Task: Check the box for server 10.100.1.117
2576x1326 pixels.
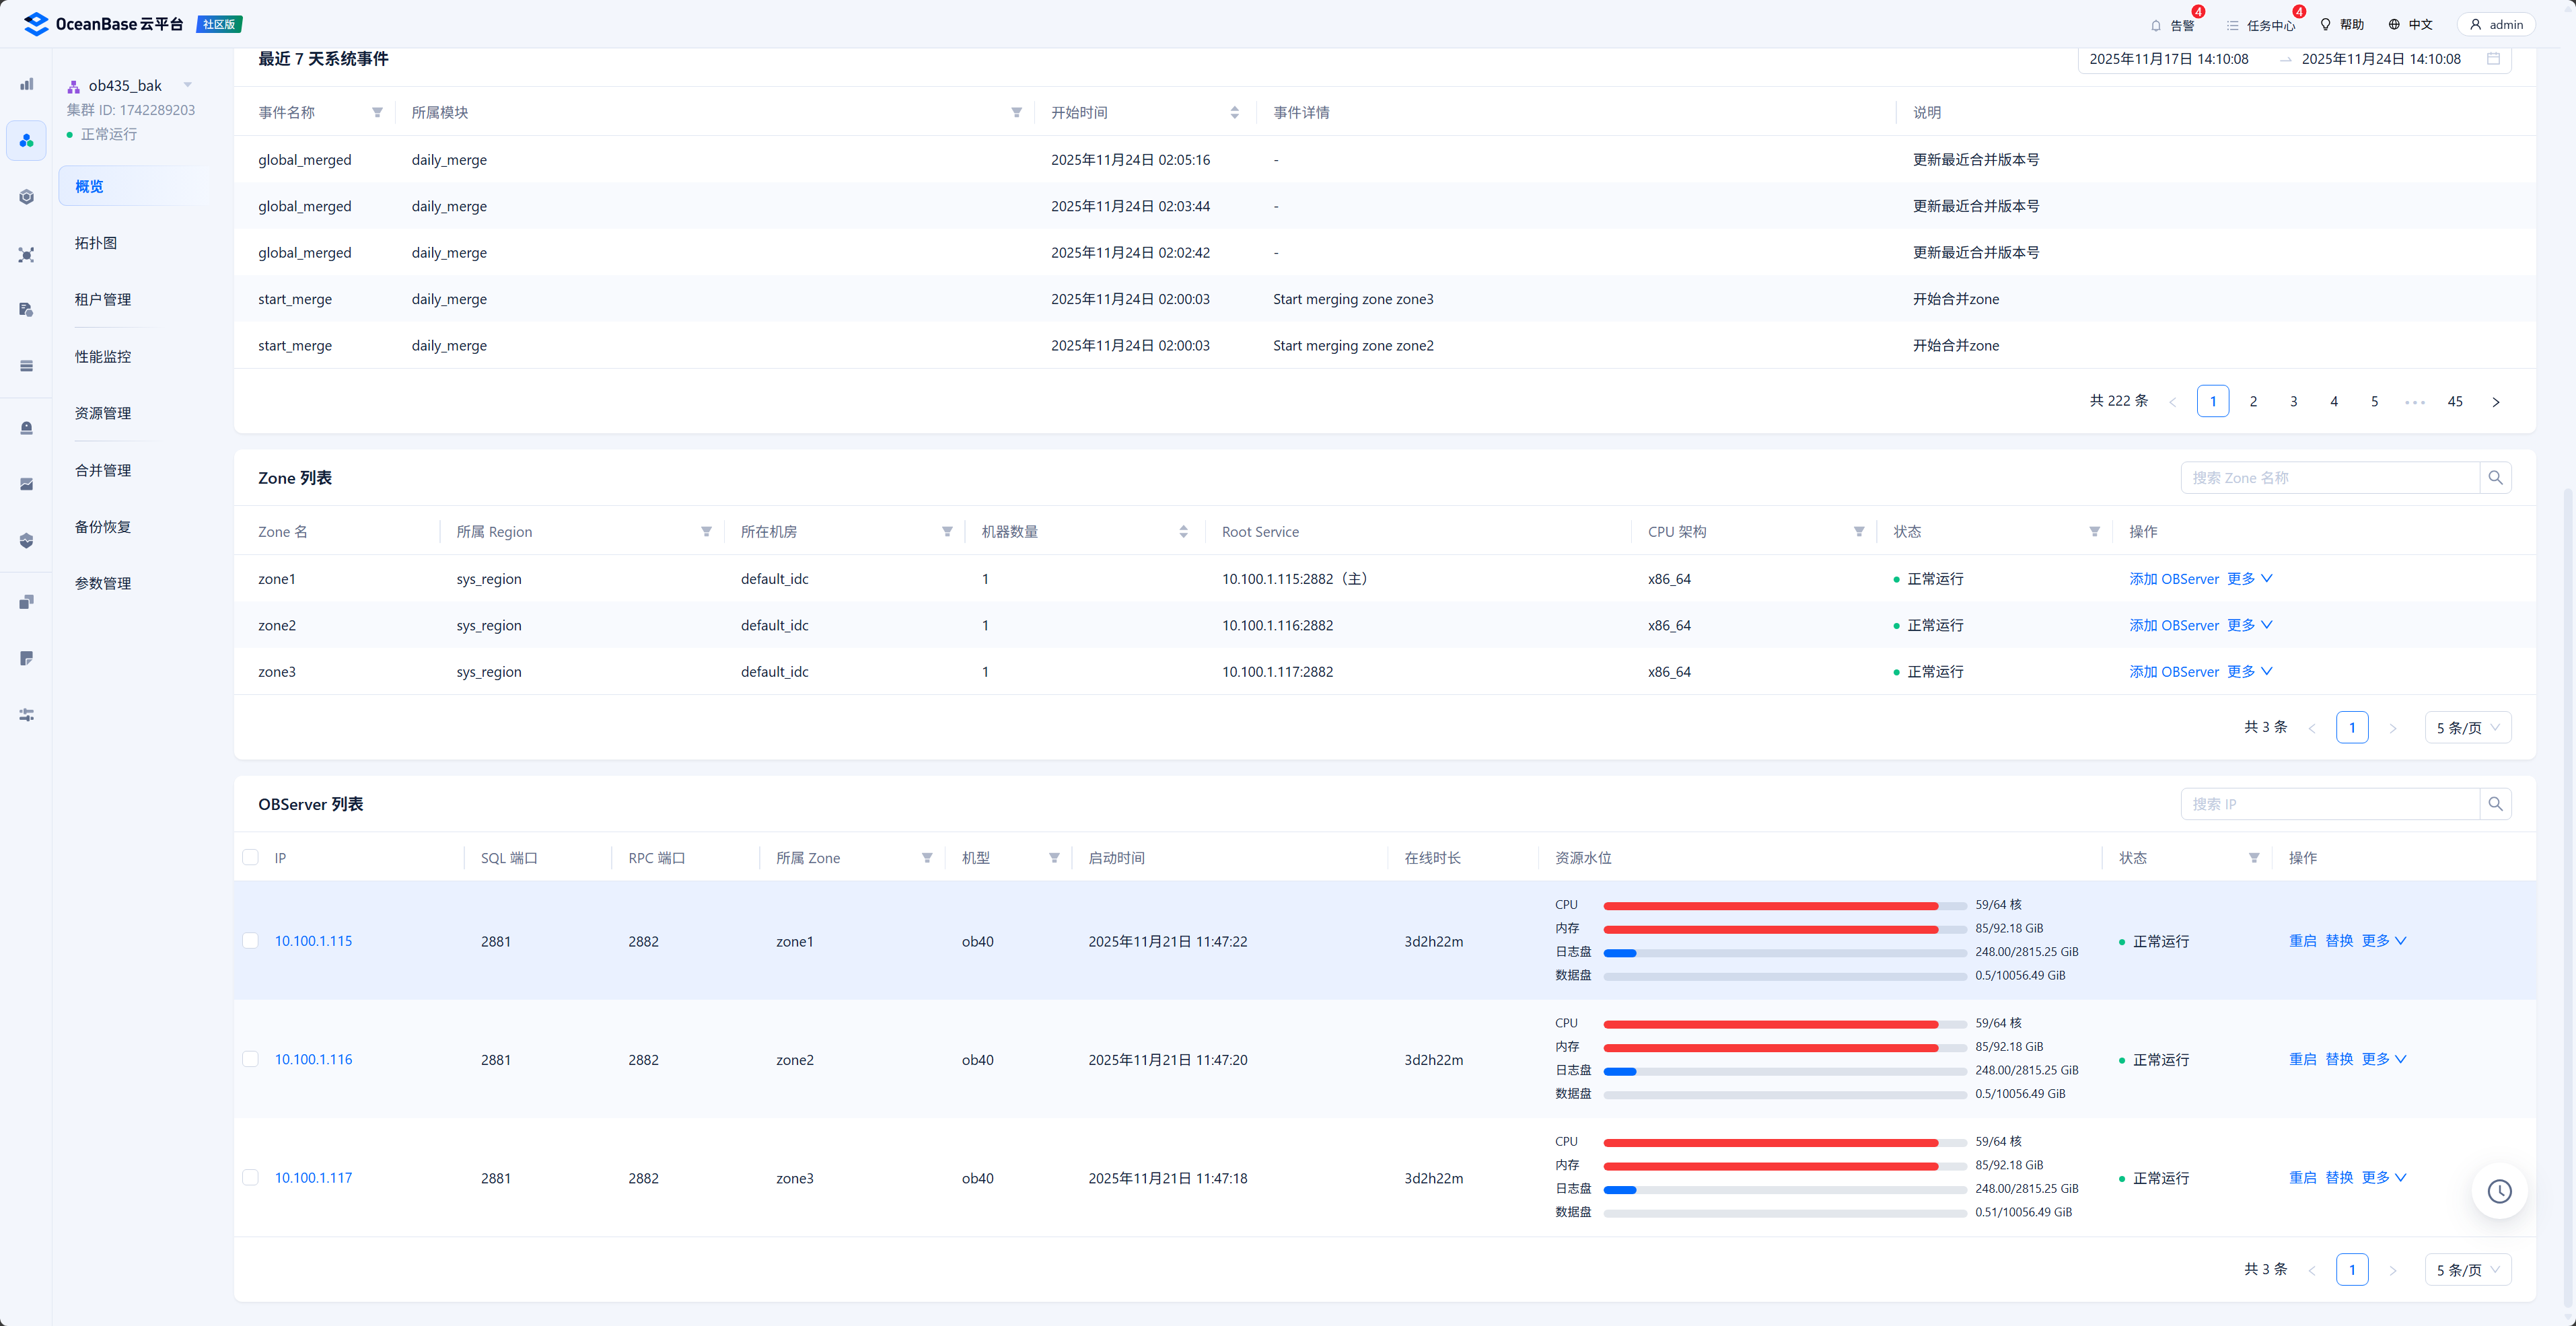Action: coord(251,1178)
